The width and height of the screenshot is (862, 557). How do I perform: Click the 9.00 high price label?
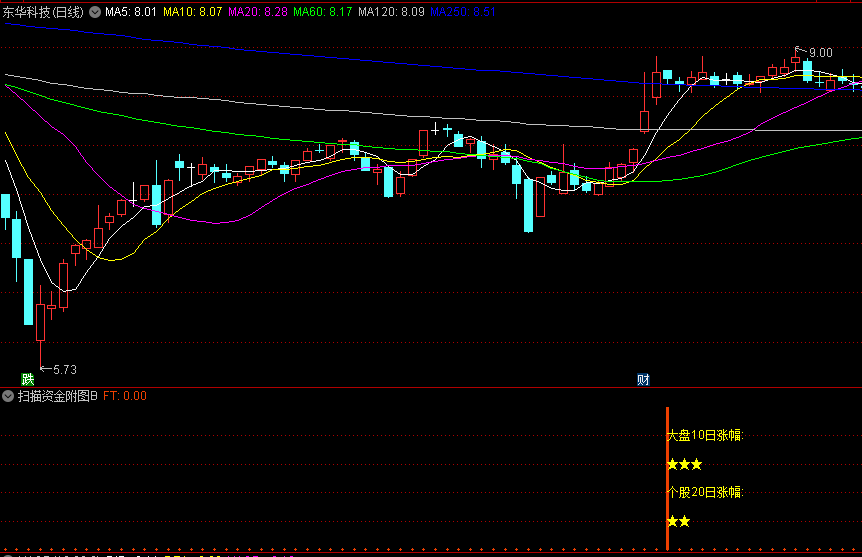[x=821, y=53]
